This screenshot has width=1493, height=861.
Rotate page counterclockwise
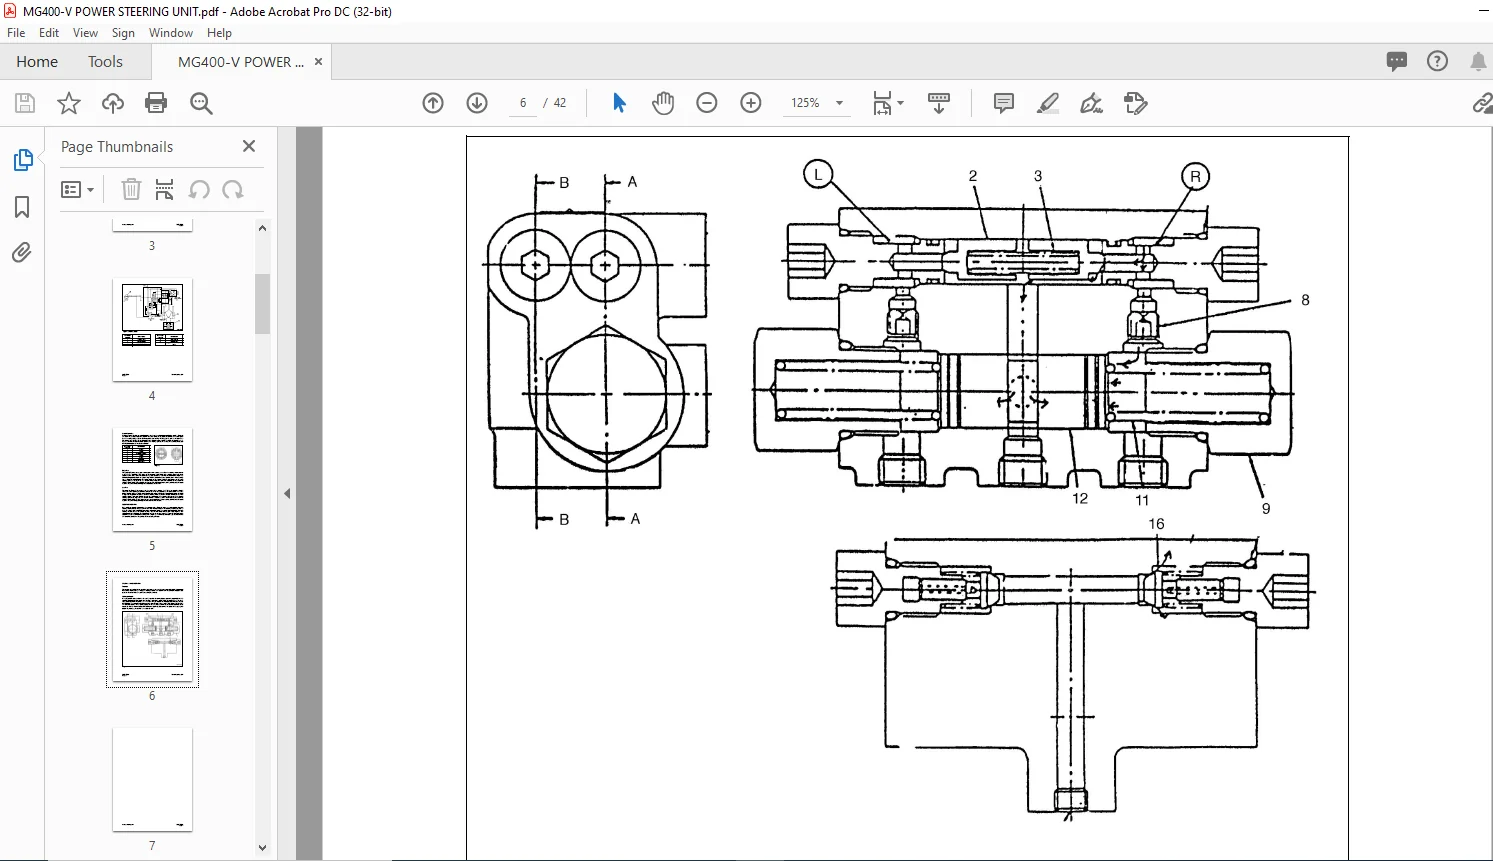[199, 189]
